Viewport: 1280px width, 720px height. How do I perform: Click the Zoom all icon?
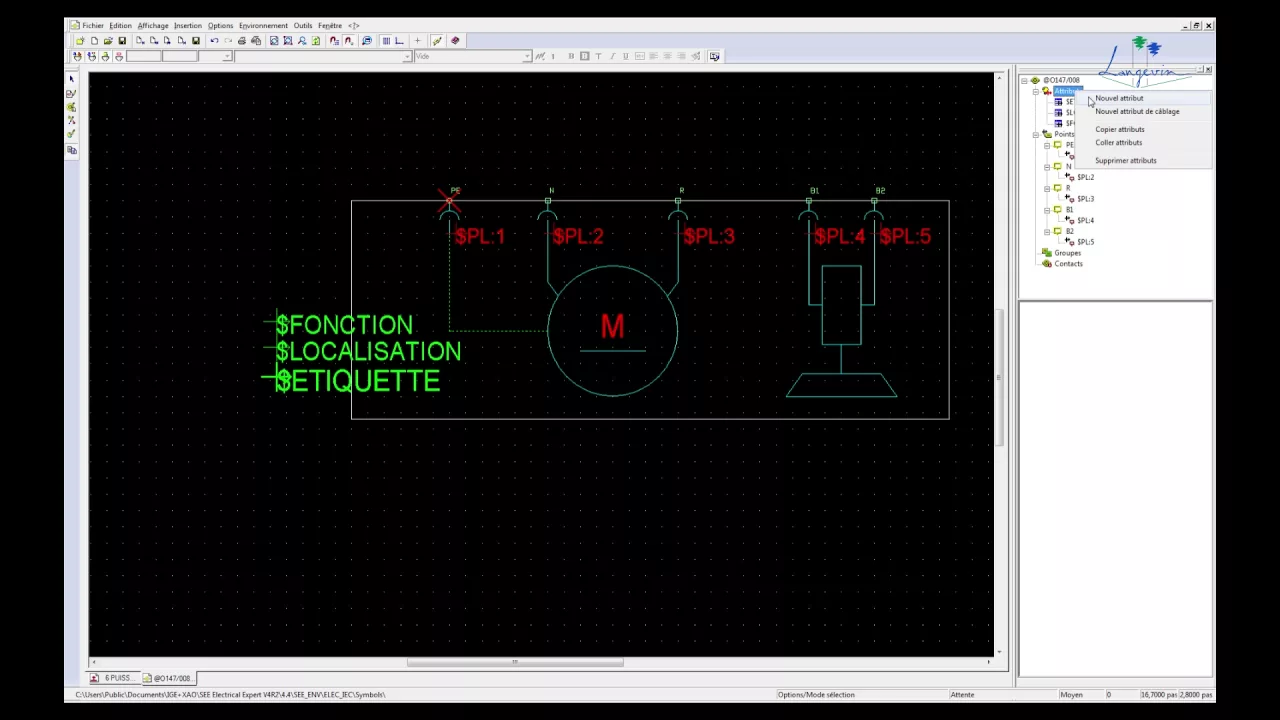pos(288,41)
